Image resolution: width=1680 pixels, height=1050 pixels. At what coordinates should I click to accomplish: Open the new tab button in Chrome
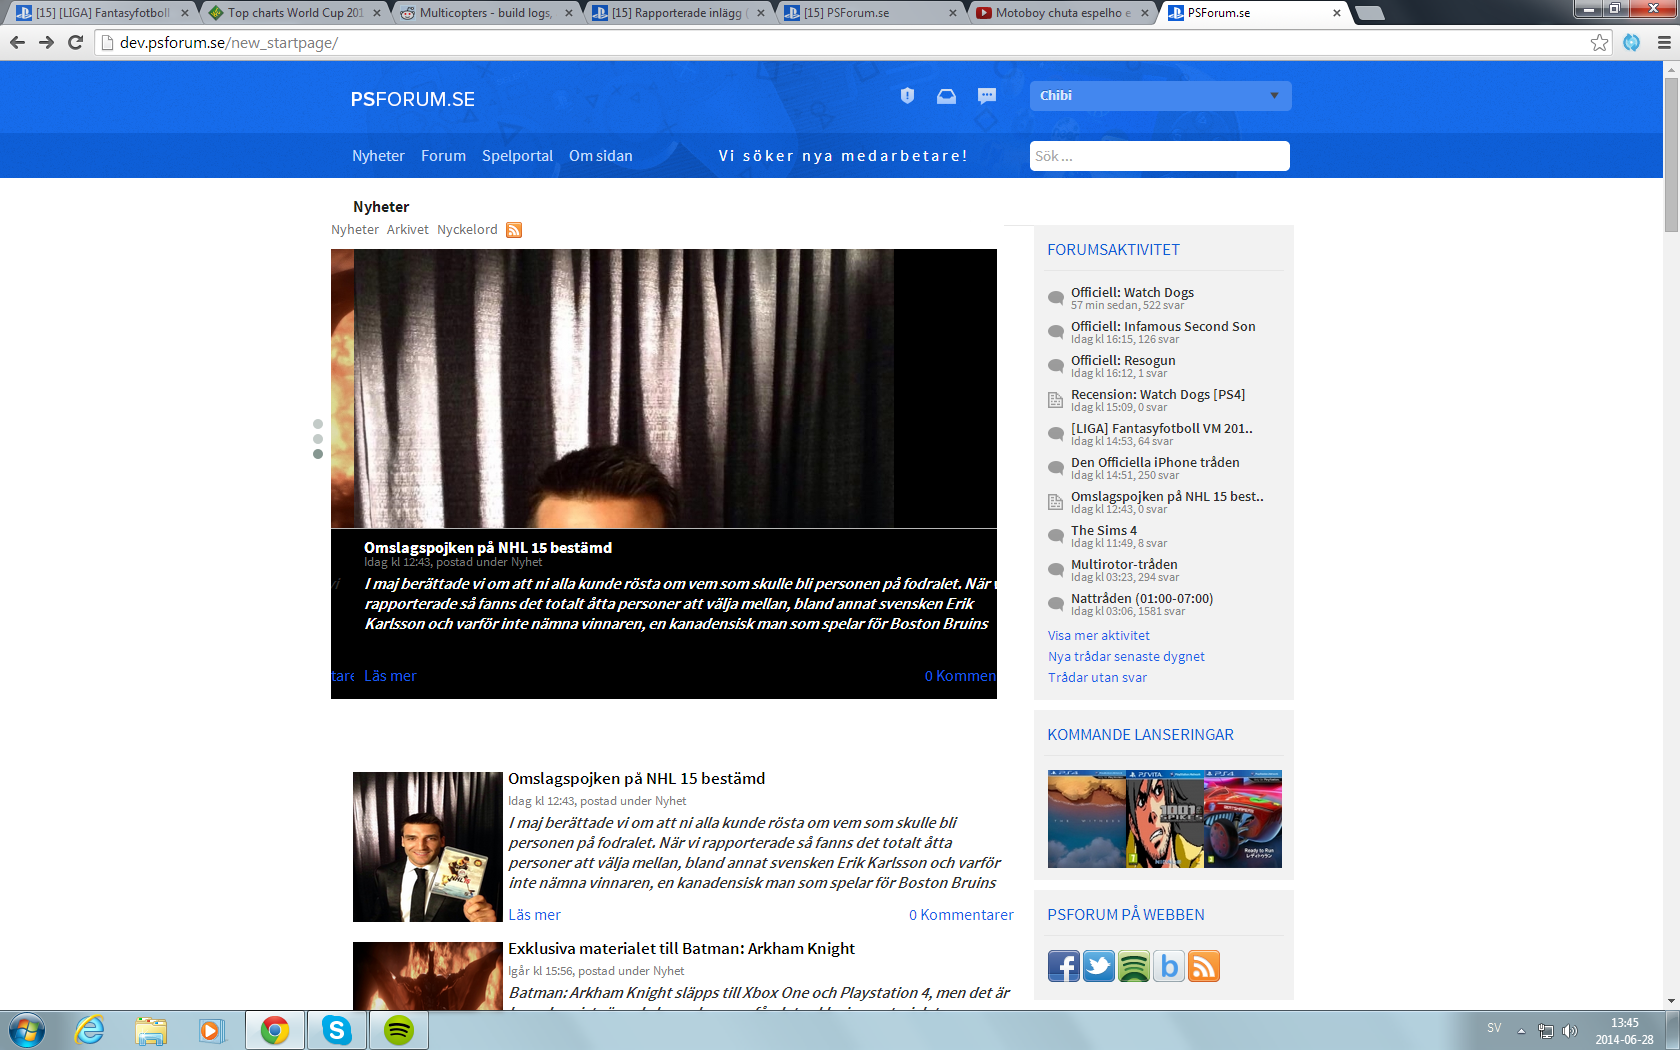click(x=1370, y=13)
